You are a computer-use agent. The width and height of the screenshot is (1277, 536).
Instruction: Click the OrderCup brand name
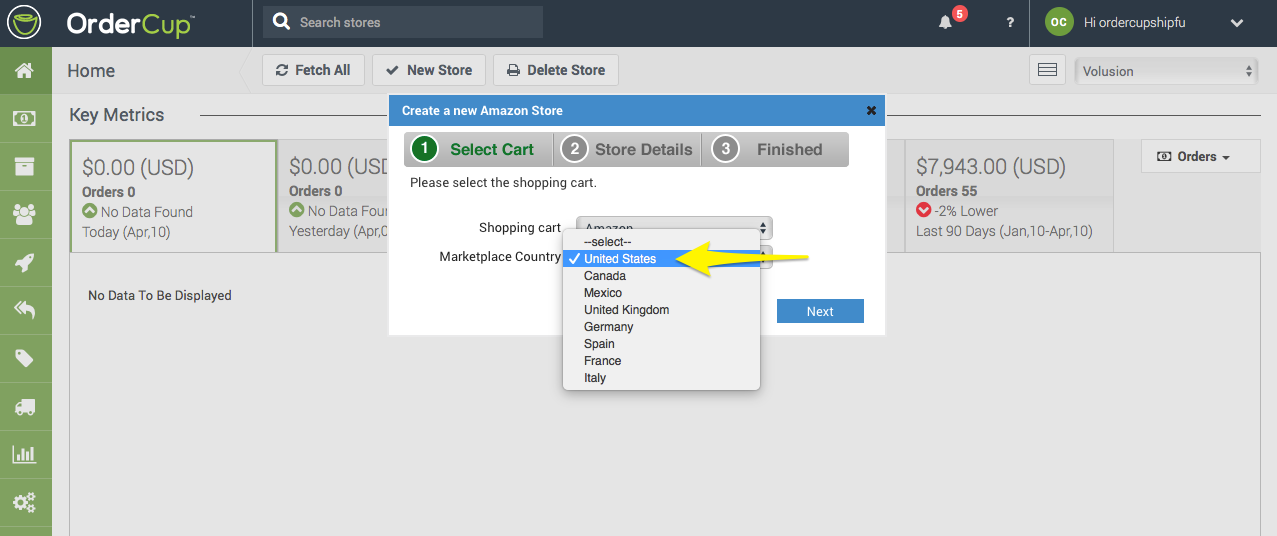tap(130, 23)
